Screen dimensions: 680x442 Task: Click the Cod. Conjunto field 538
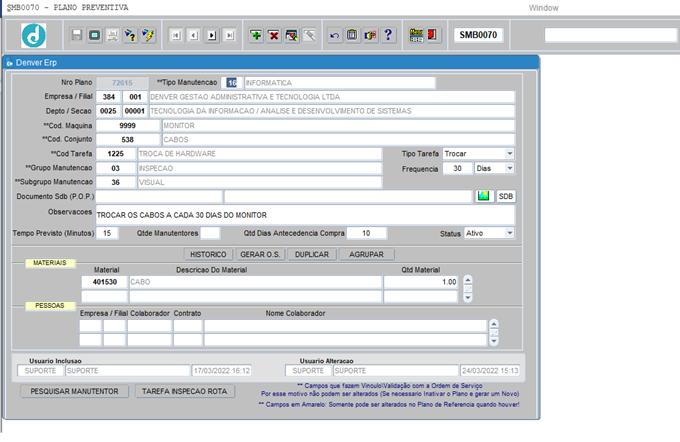128,140
